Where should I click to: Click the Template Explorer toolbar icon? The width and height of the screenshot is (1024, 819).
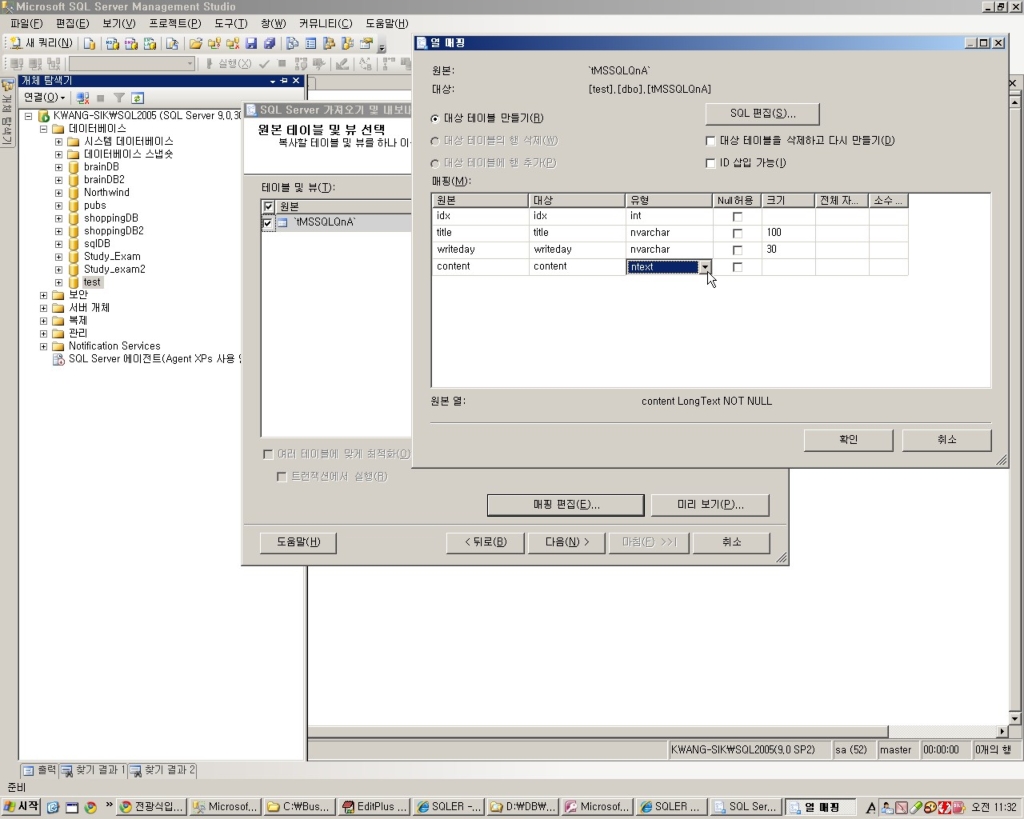pyautogui.click(x=347, y=44)
